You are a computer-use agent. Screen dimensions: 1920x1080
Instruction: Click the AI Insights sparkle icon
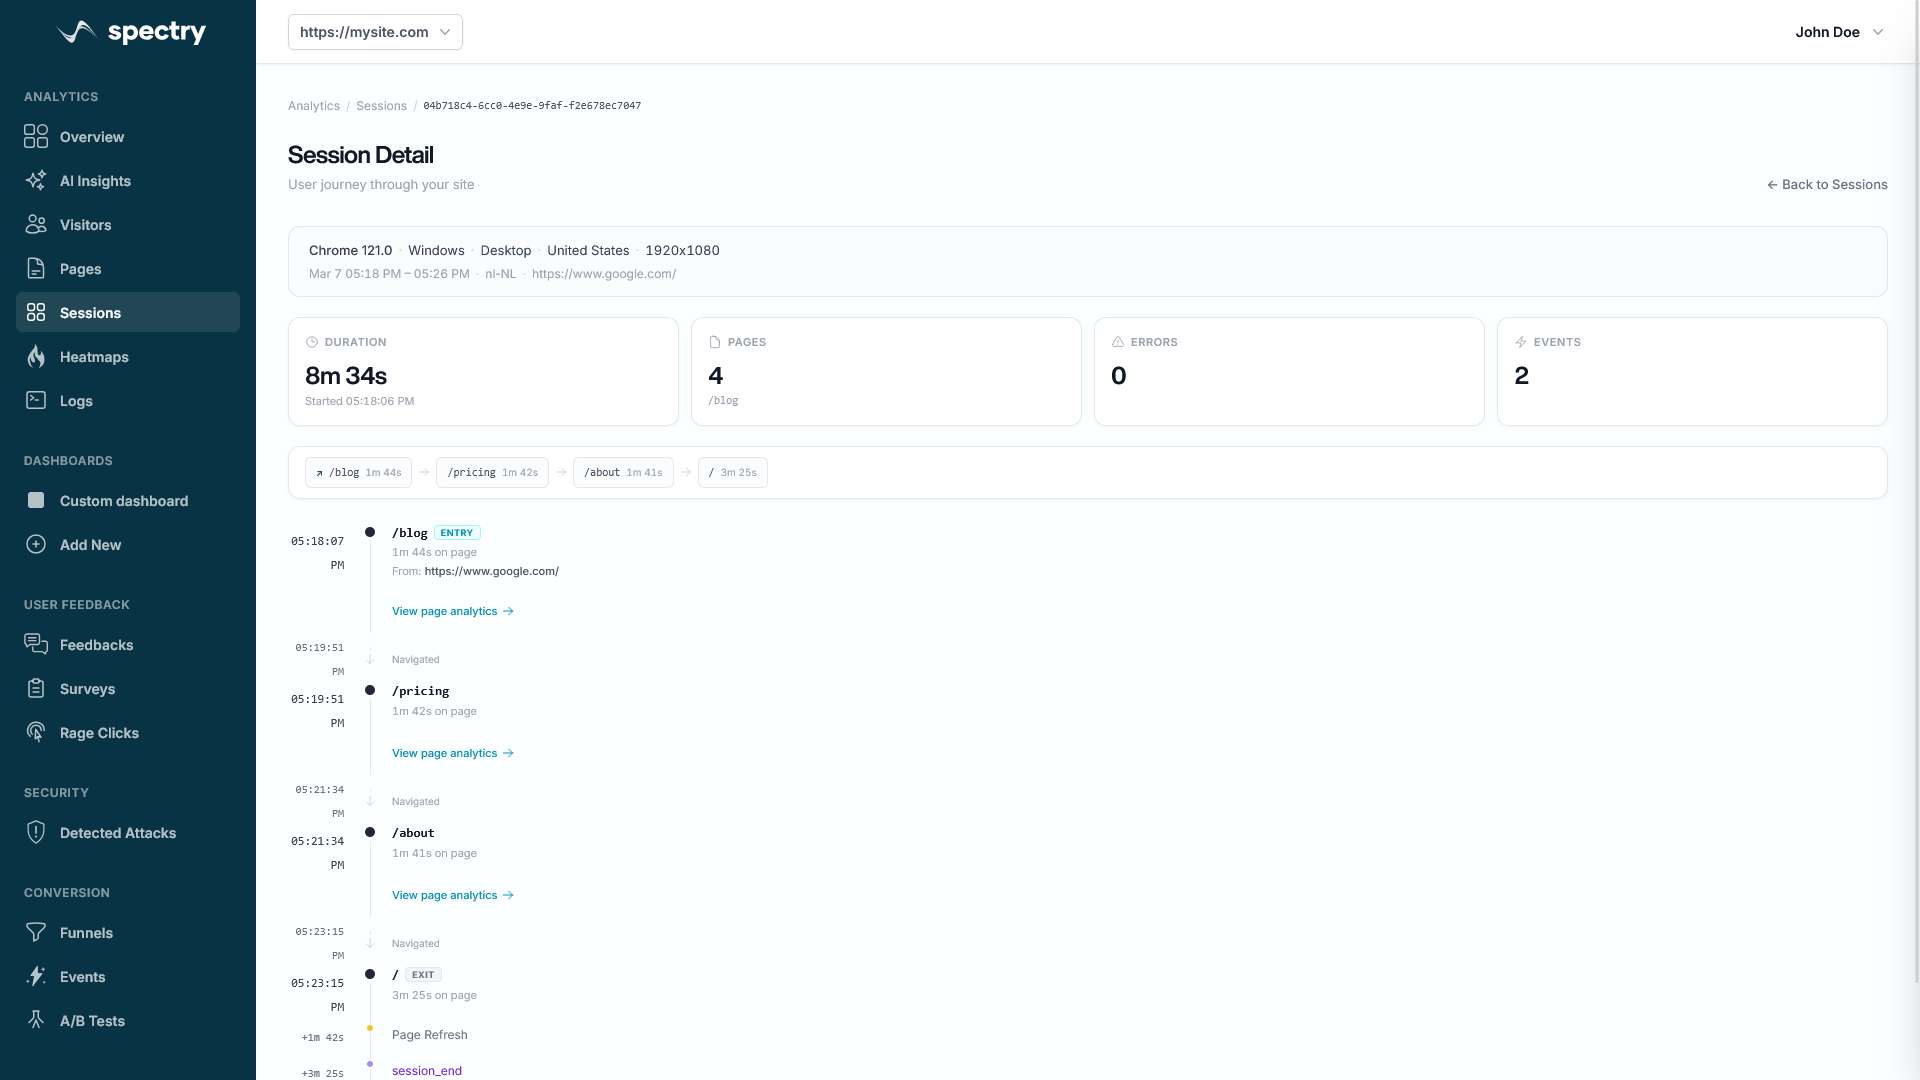coord(36,181)
